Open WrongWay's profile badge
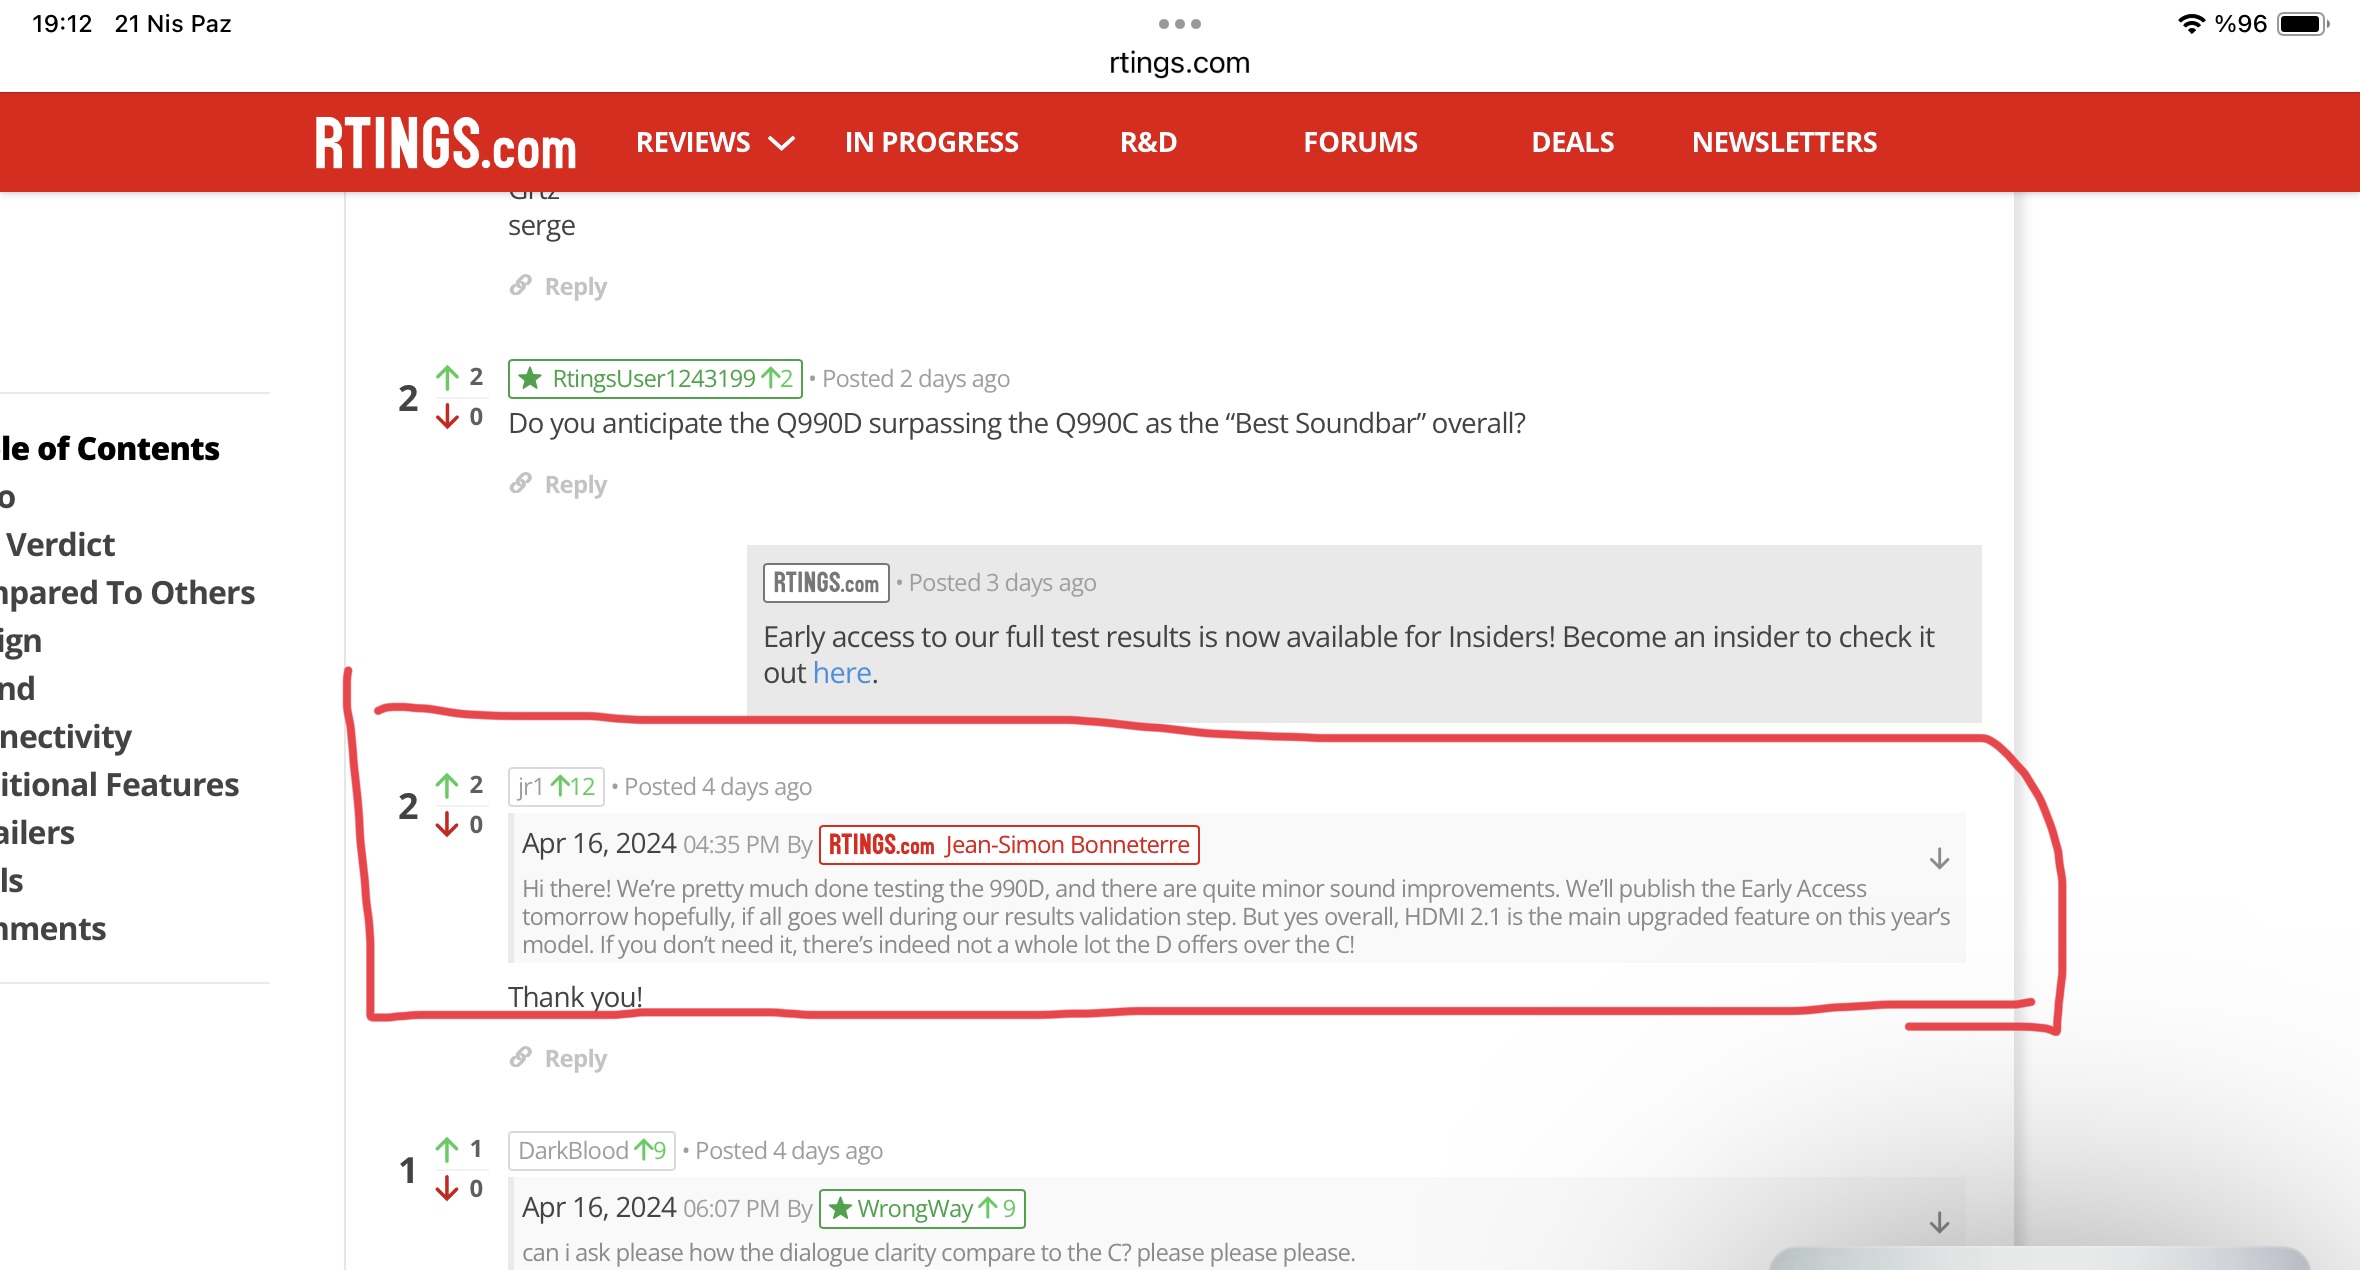2360x1270 pixels. 922,1209
